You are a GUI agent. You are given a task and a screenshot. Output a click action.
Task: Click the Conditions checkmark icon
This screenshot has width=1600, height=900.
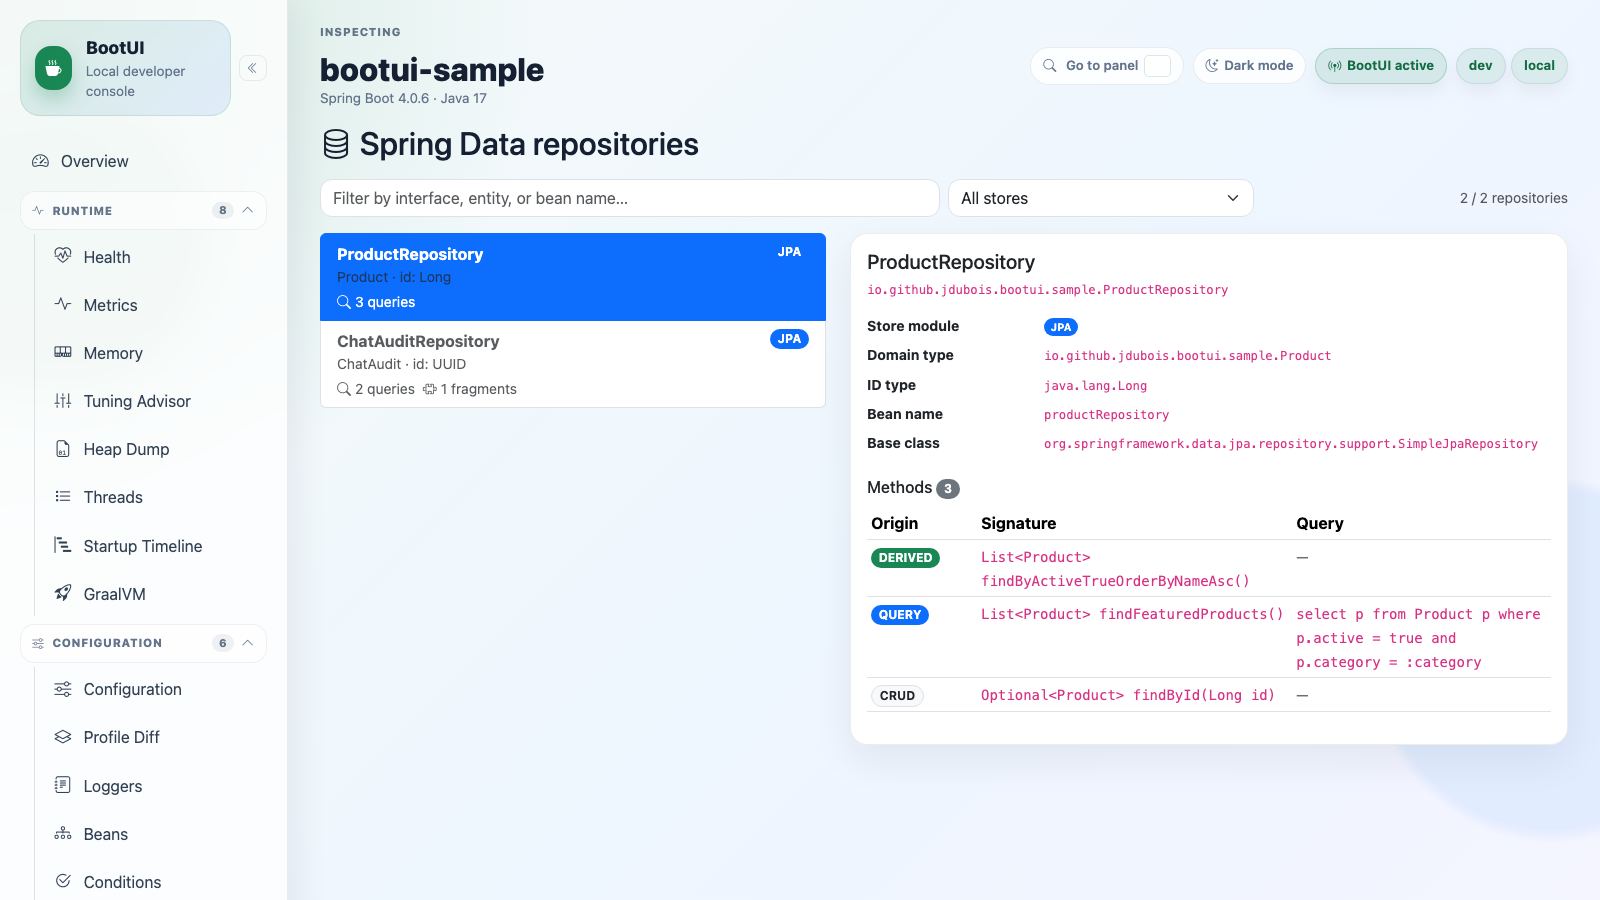coord(63,881)
